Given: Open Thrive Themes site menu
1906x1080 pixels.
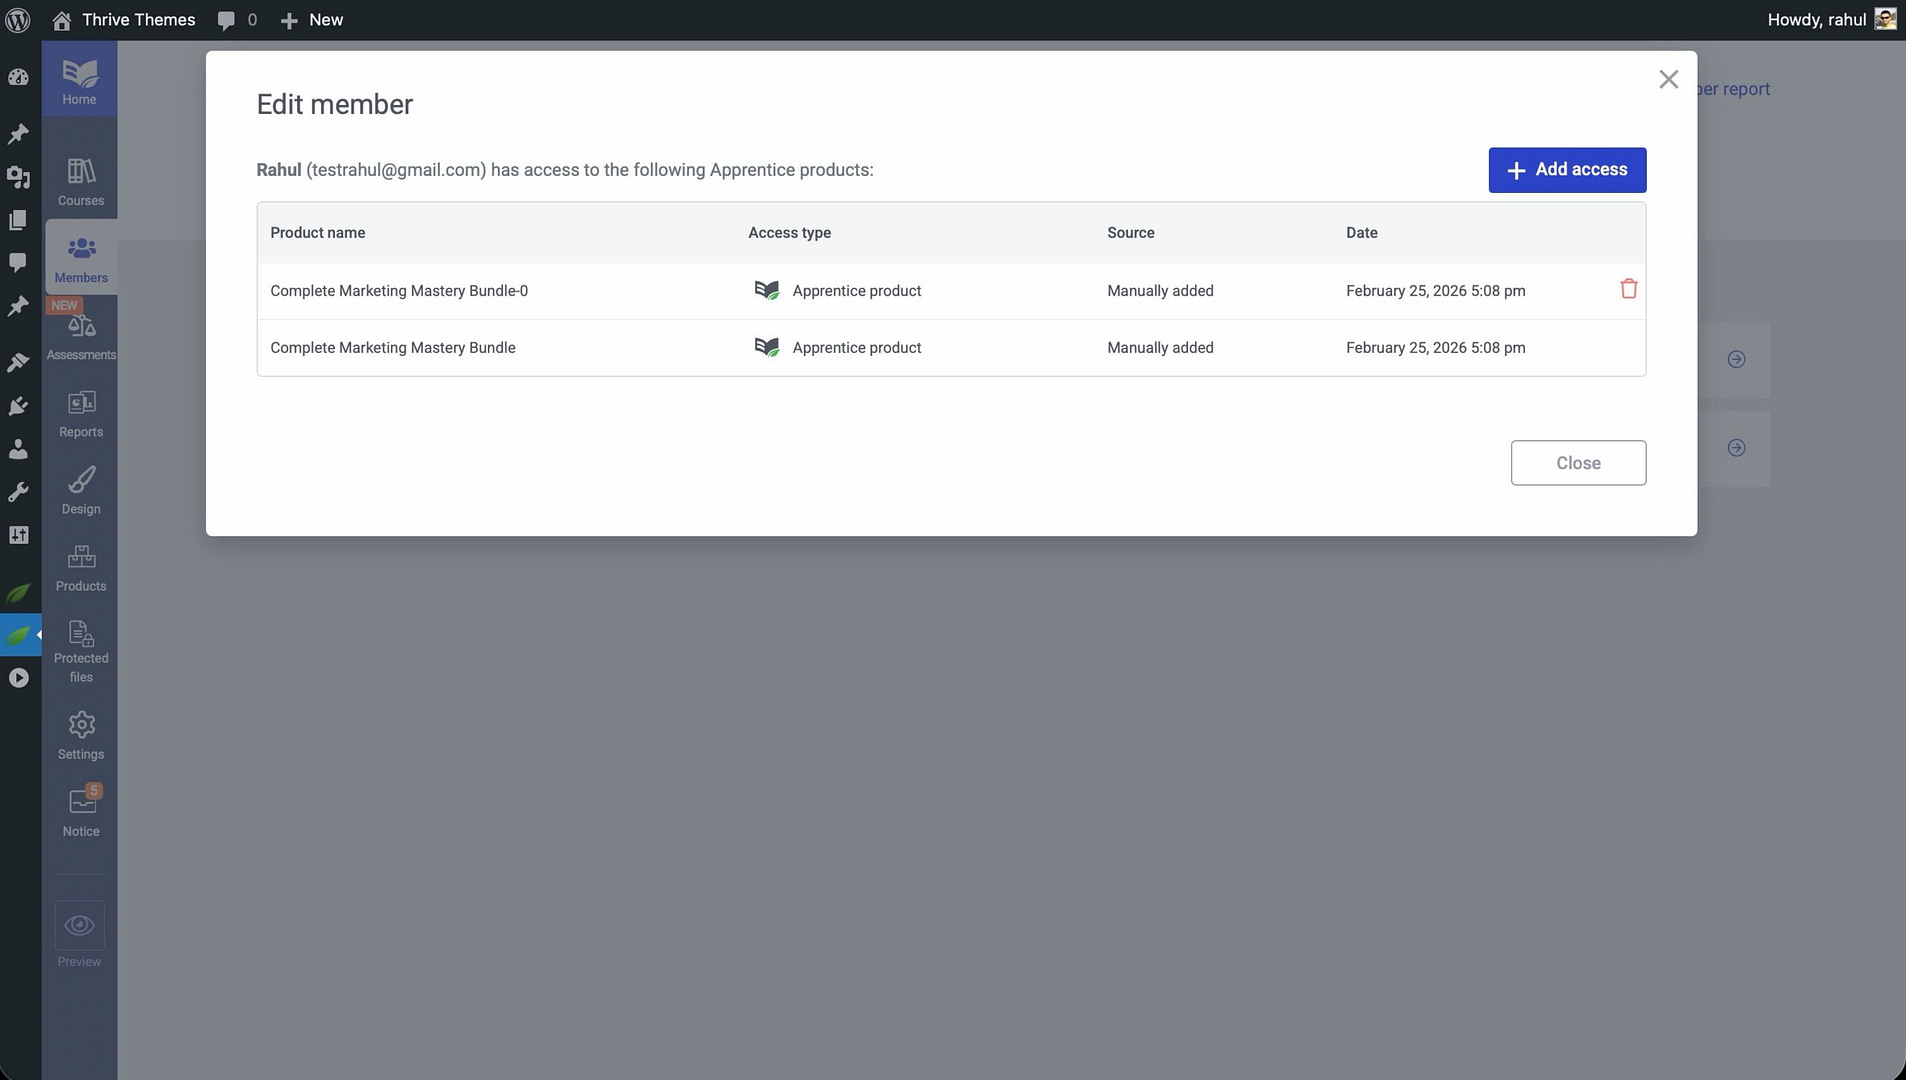Looking at the screenshot, I should coord(124,20).
